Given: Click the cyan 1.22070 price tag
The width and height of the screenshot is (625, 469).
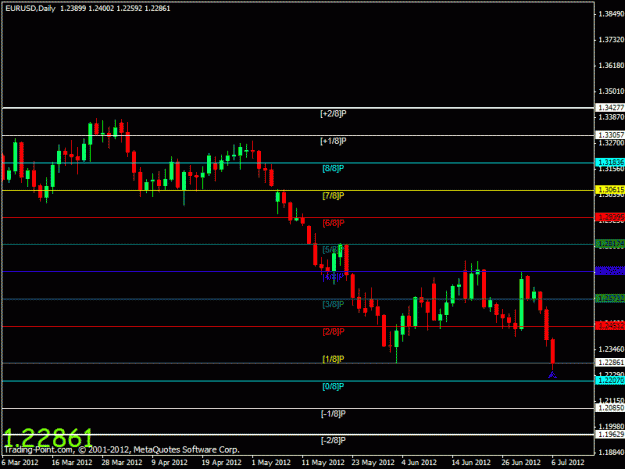Looking at the screenshot, I should tap(610, 381).
